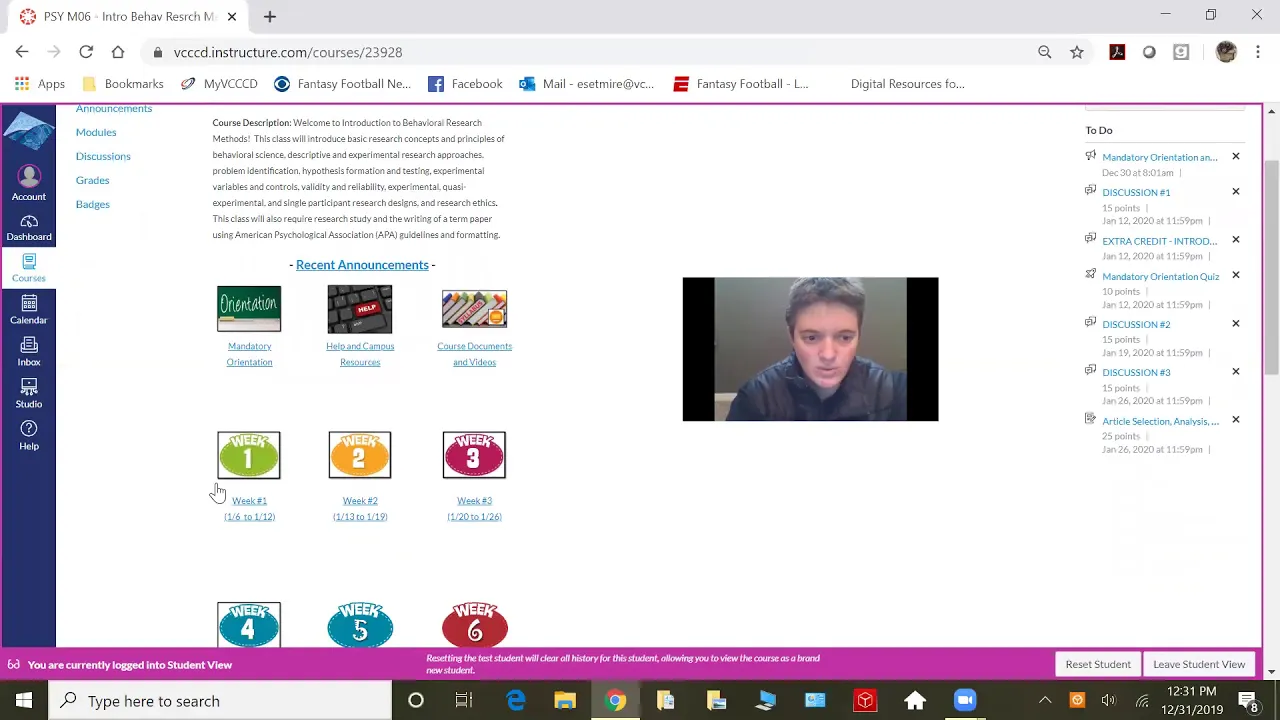Open the Week #2 (1/13 to 1/19) link
1280x720 pixels.
pos(360,508)
